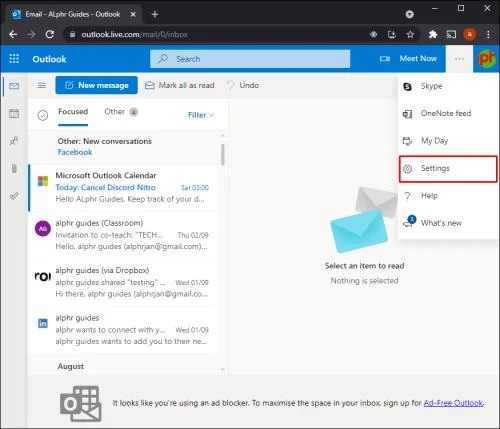Screen dimensions: 500x429
Task: Close the Email - ALphr Guides tab
Action: tap(133, 14)
